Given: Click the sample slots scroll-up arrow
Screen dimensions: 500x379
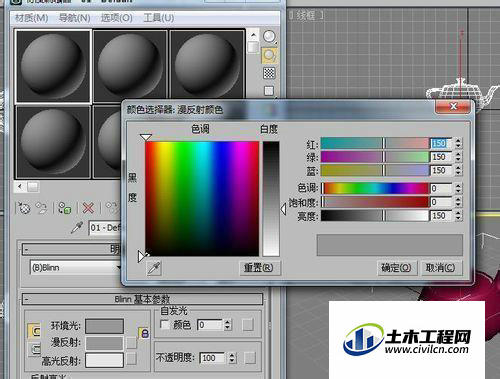Looking at the screenshot, I should click(x=253, y=35).
